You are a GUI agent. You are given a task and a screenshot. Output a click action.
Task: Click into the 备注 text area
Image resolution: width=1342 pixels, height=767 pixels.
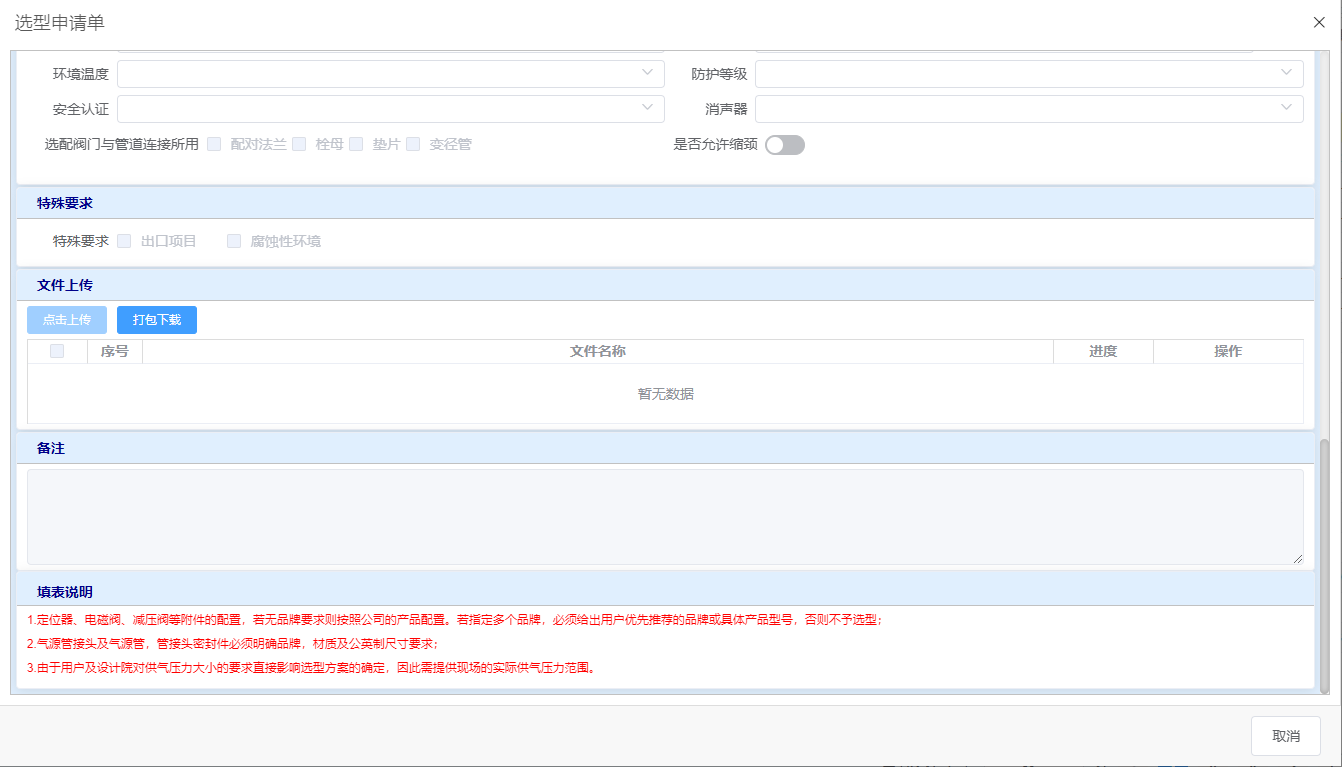point(665,517)
